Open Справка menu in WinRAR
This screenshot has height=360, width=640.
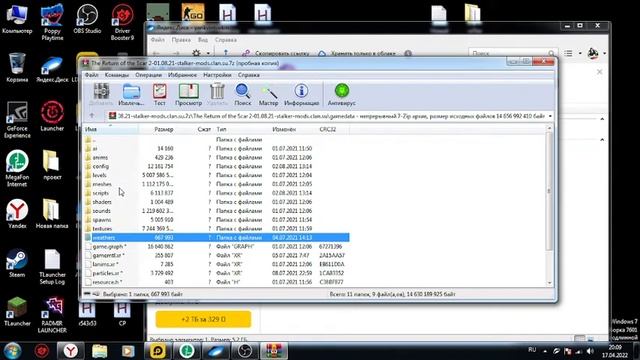pyautogui.click(x=249, y=75)
